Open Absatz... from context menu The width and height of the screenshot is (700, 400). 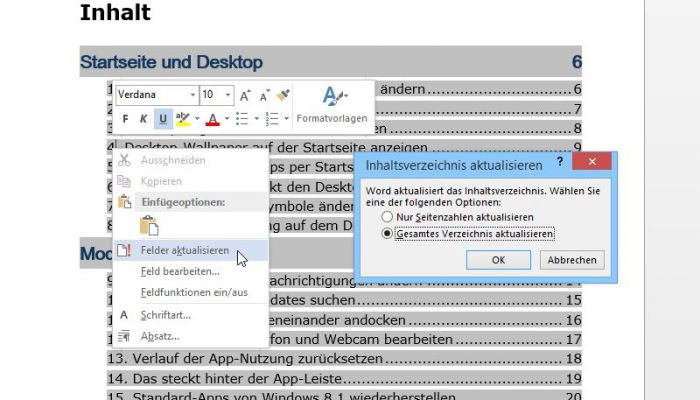pyautogui.click(x=191, y=336)
